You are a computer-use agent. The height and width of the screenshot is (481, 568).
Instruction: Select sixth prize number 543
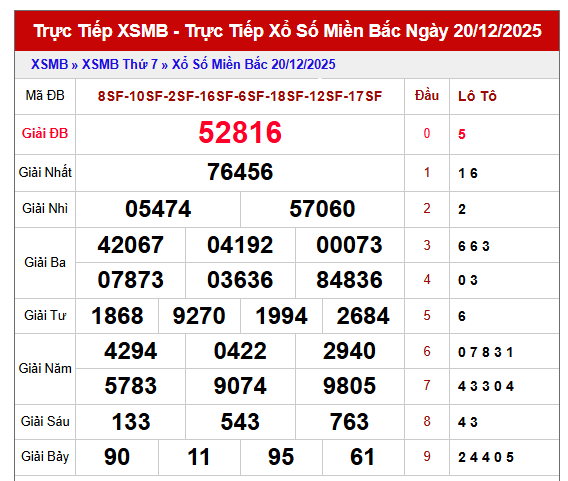(x=240, y=422)
